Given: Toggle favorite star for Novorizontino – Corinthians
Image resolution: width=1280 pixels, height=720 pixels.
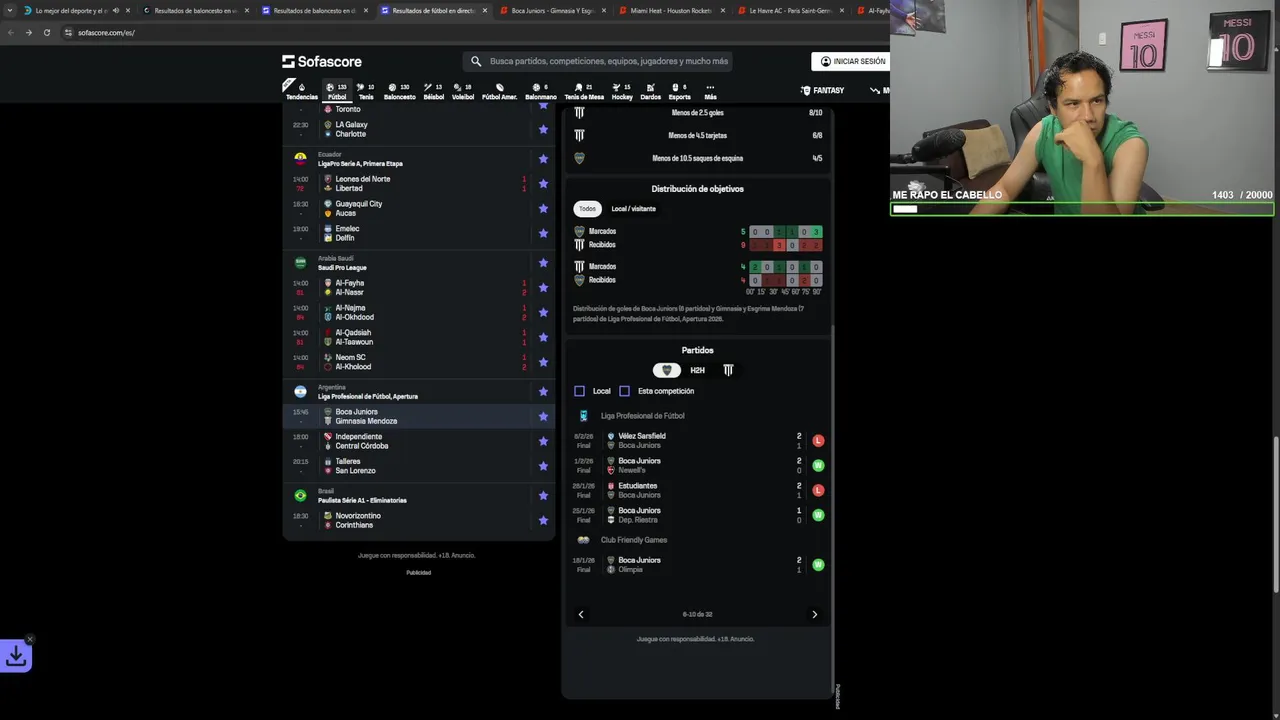Looking at the screenshot, I should tap(543, 520).
